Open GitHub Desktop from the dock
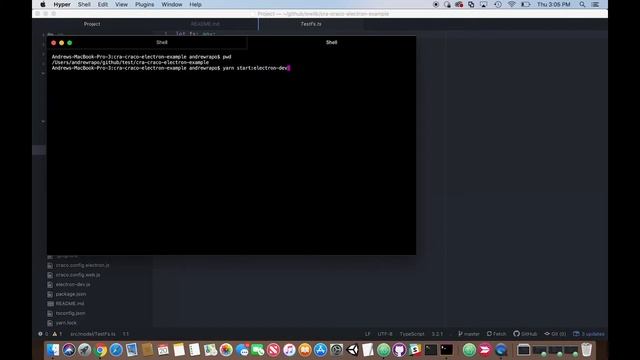640x360 pixels. pyautogui.click(x=399, y=350)
